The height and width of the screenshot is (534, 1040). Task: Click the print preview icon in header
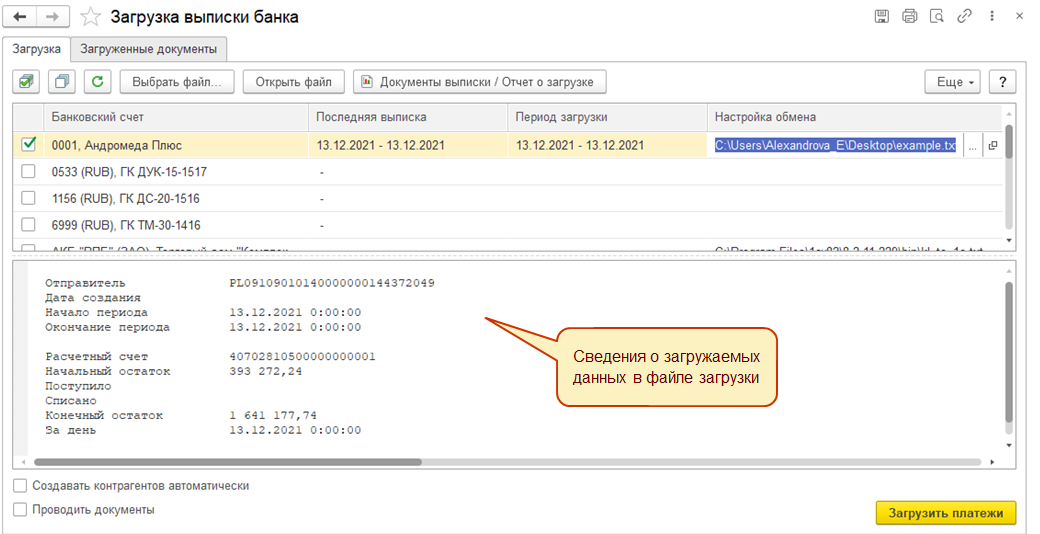tap(937, 17)
